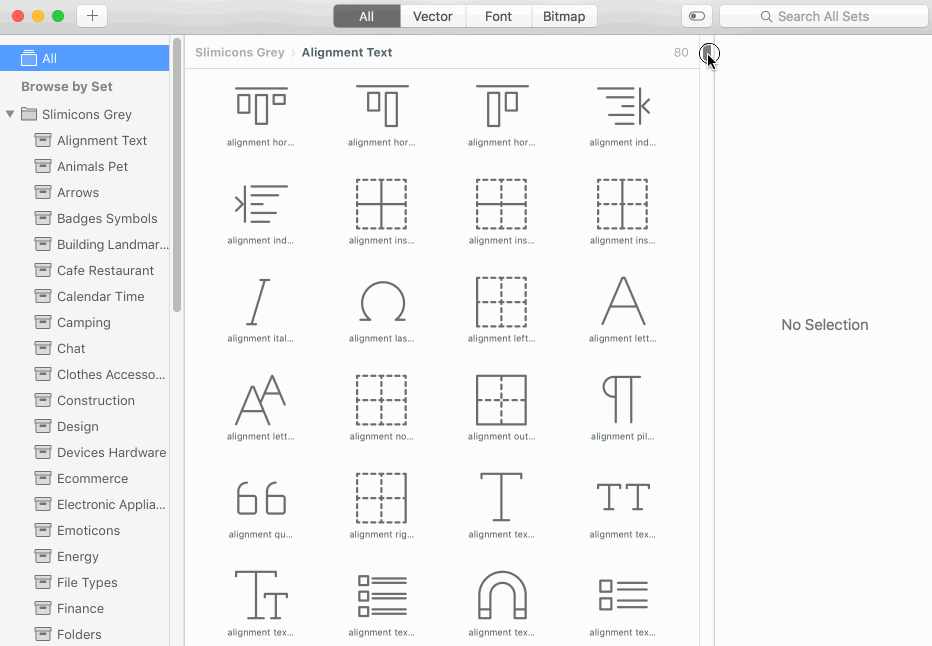Viewport: 932px width, 646px height.
Task: Switch to the Vector filter tab
Action: 432,16
